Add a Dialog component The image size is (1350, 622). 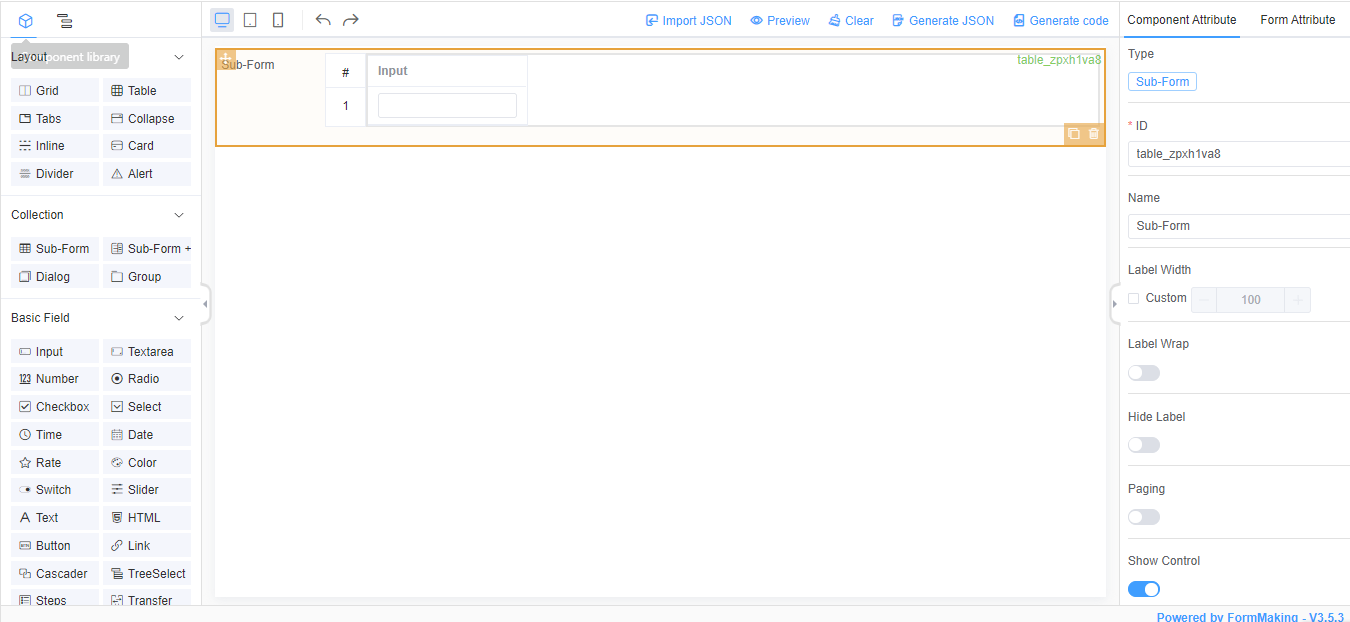55,277
